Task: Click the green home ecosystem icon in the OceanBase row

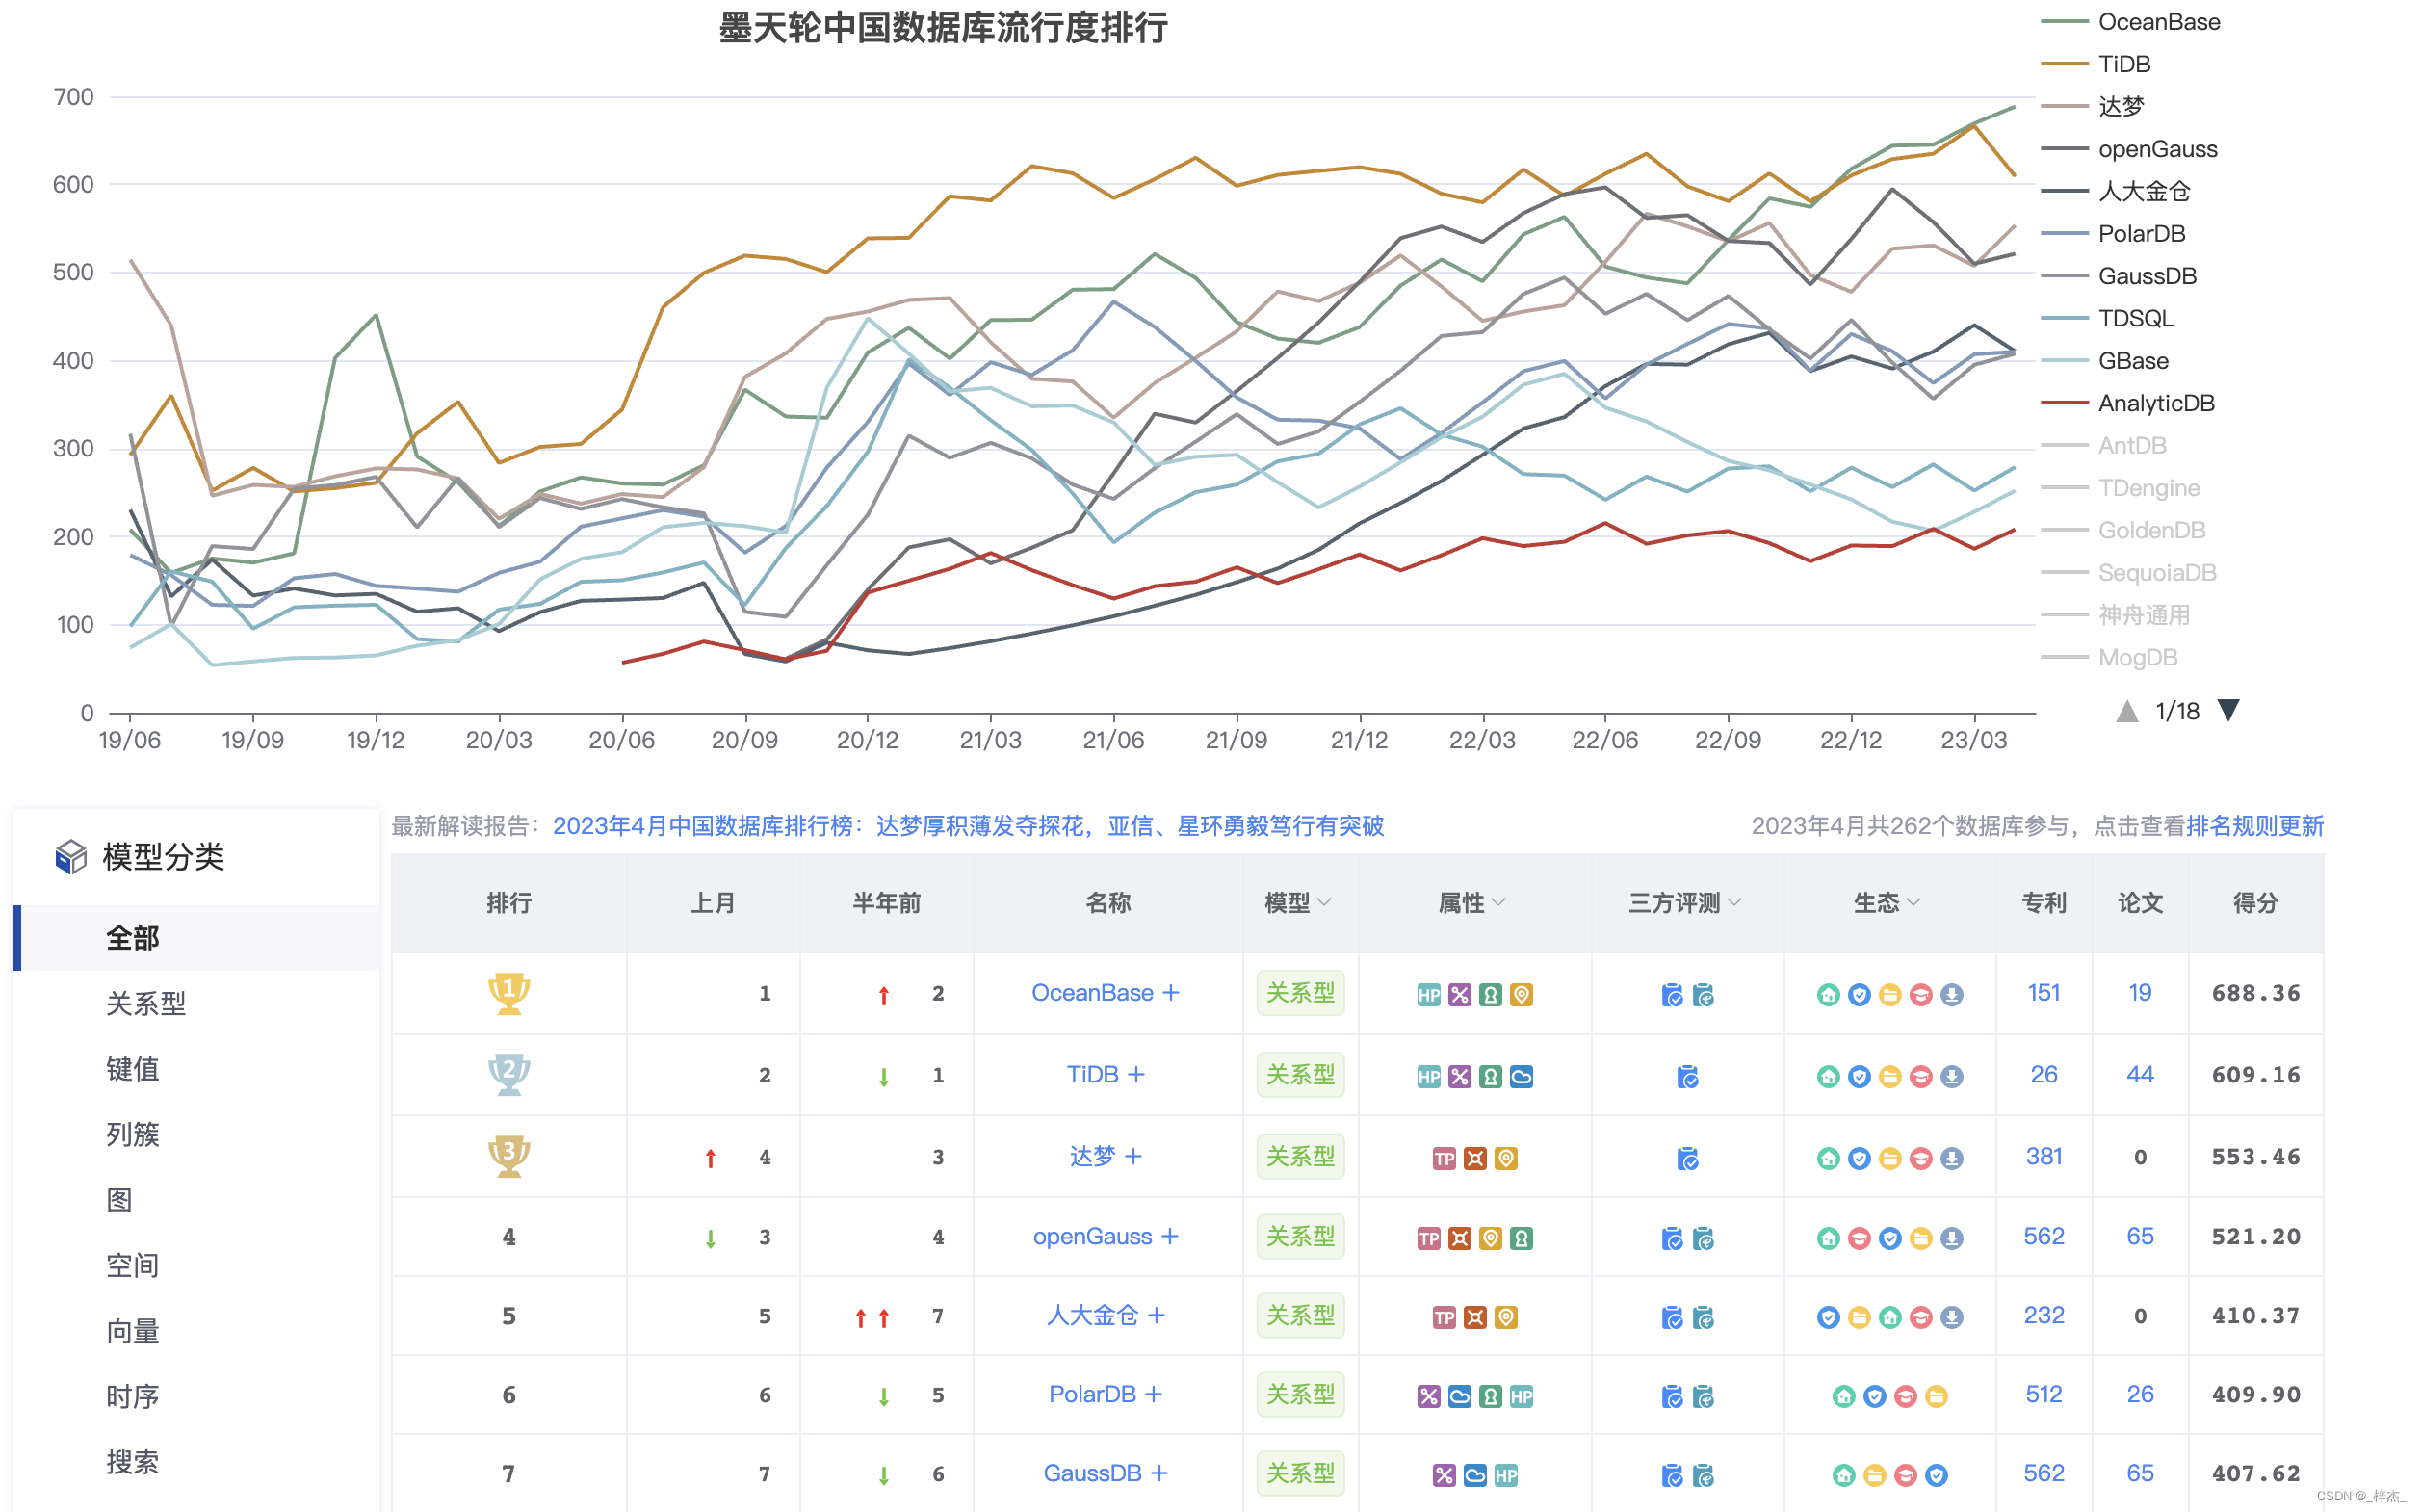Action: pos(1828,995)
